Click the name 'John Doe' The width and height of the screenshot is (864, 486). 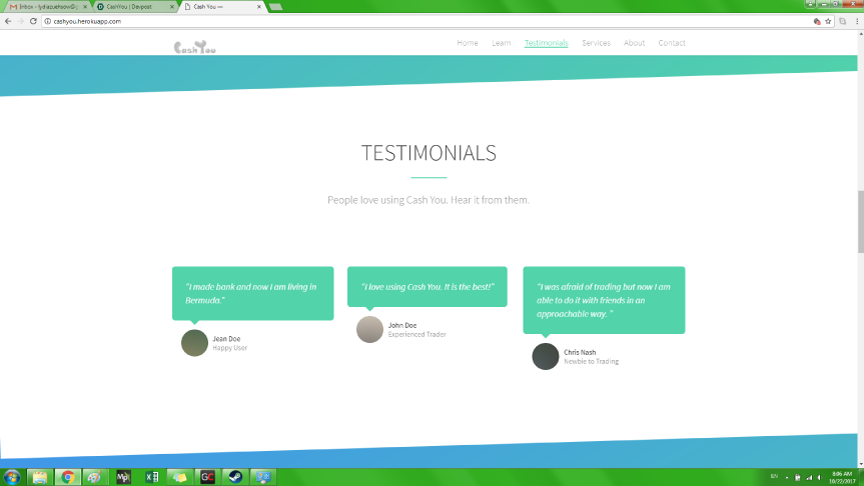tap(402, 326)
